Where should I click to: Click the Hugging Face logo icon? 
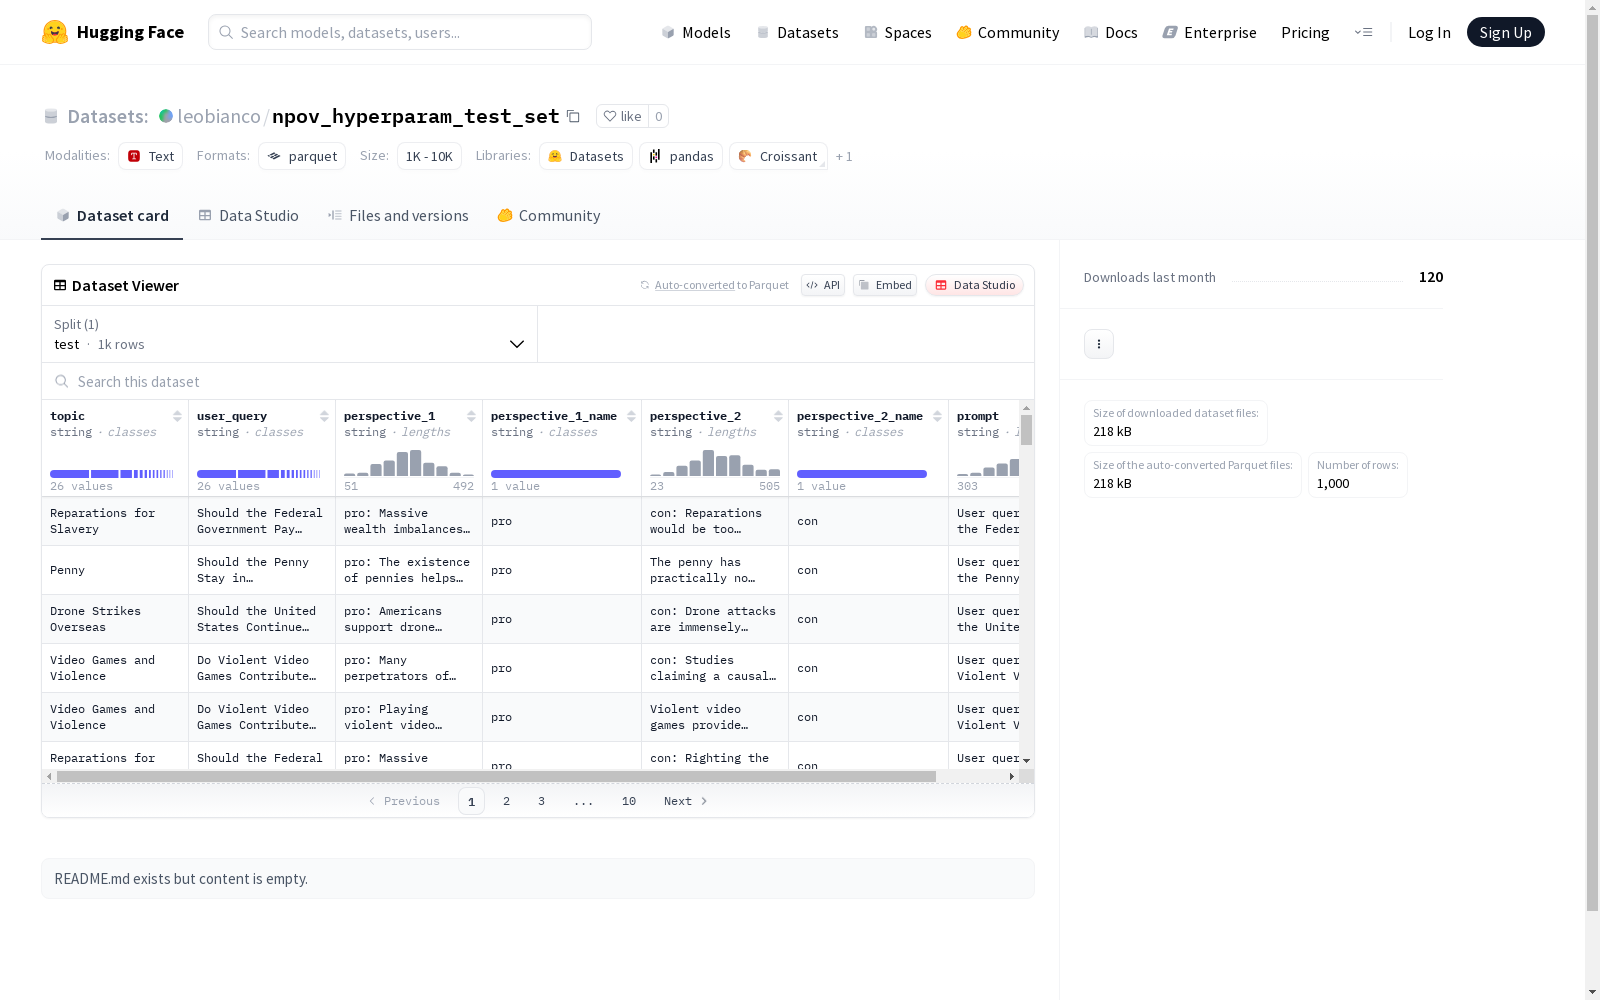pyautogui.click(x=55, y=32)
